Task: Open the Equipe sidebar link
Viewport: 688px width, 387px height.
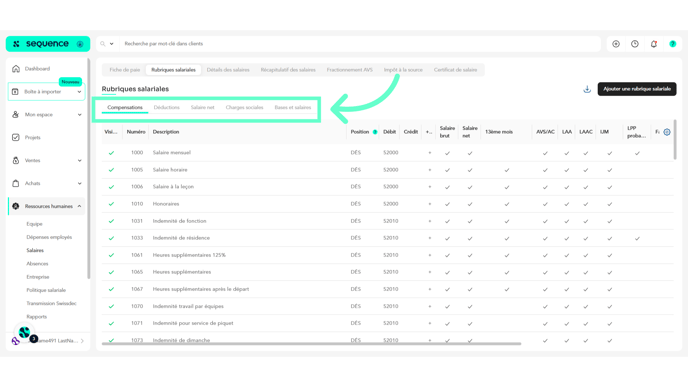Action: tap(34, 224)
